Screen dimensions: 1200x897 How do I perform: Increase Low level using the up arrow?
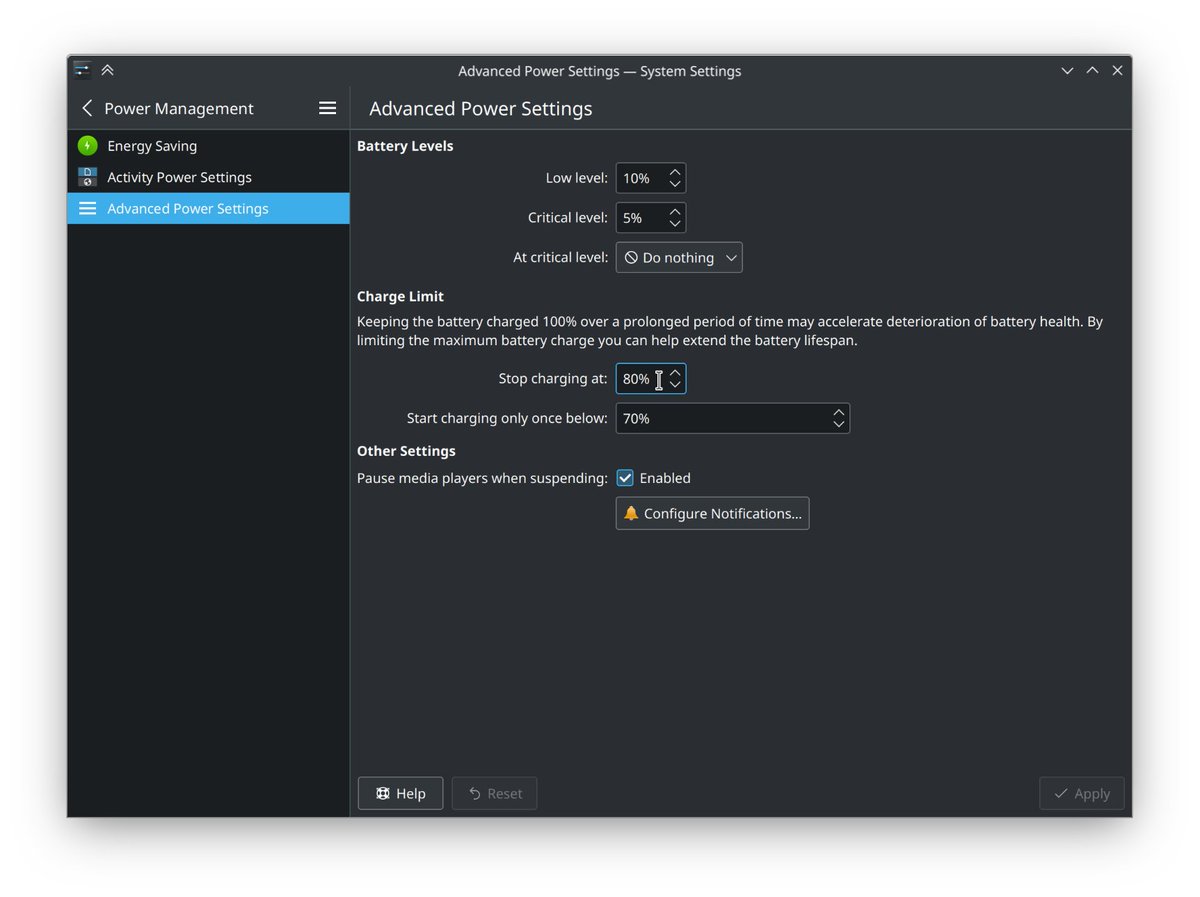pyautogui.click(x=675, y=172)
